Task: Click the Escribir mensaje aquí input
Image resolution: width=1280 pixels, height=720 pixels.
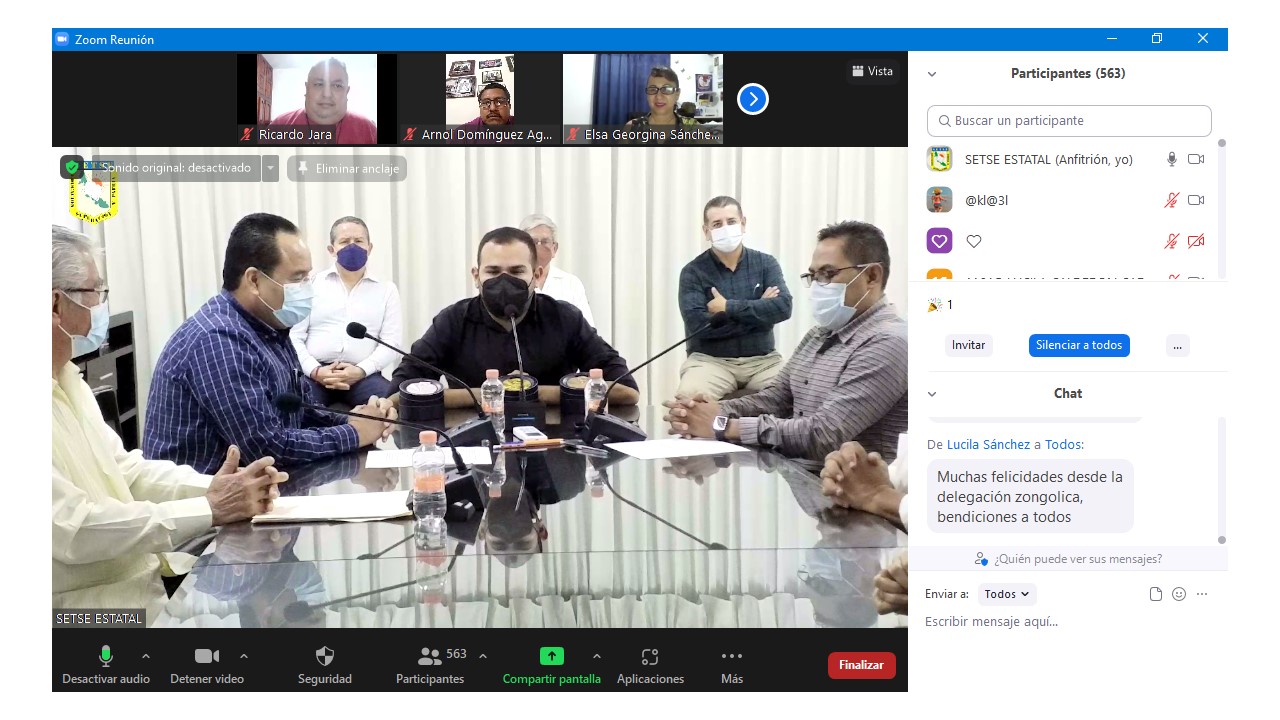Action: (x=1068, y=622)
